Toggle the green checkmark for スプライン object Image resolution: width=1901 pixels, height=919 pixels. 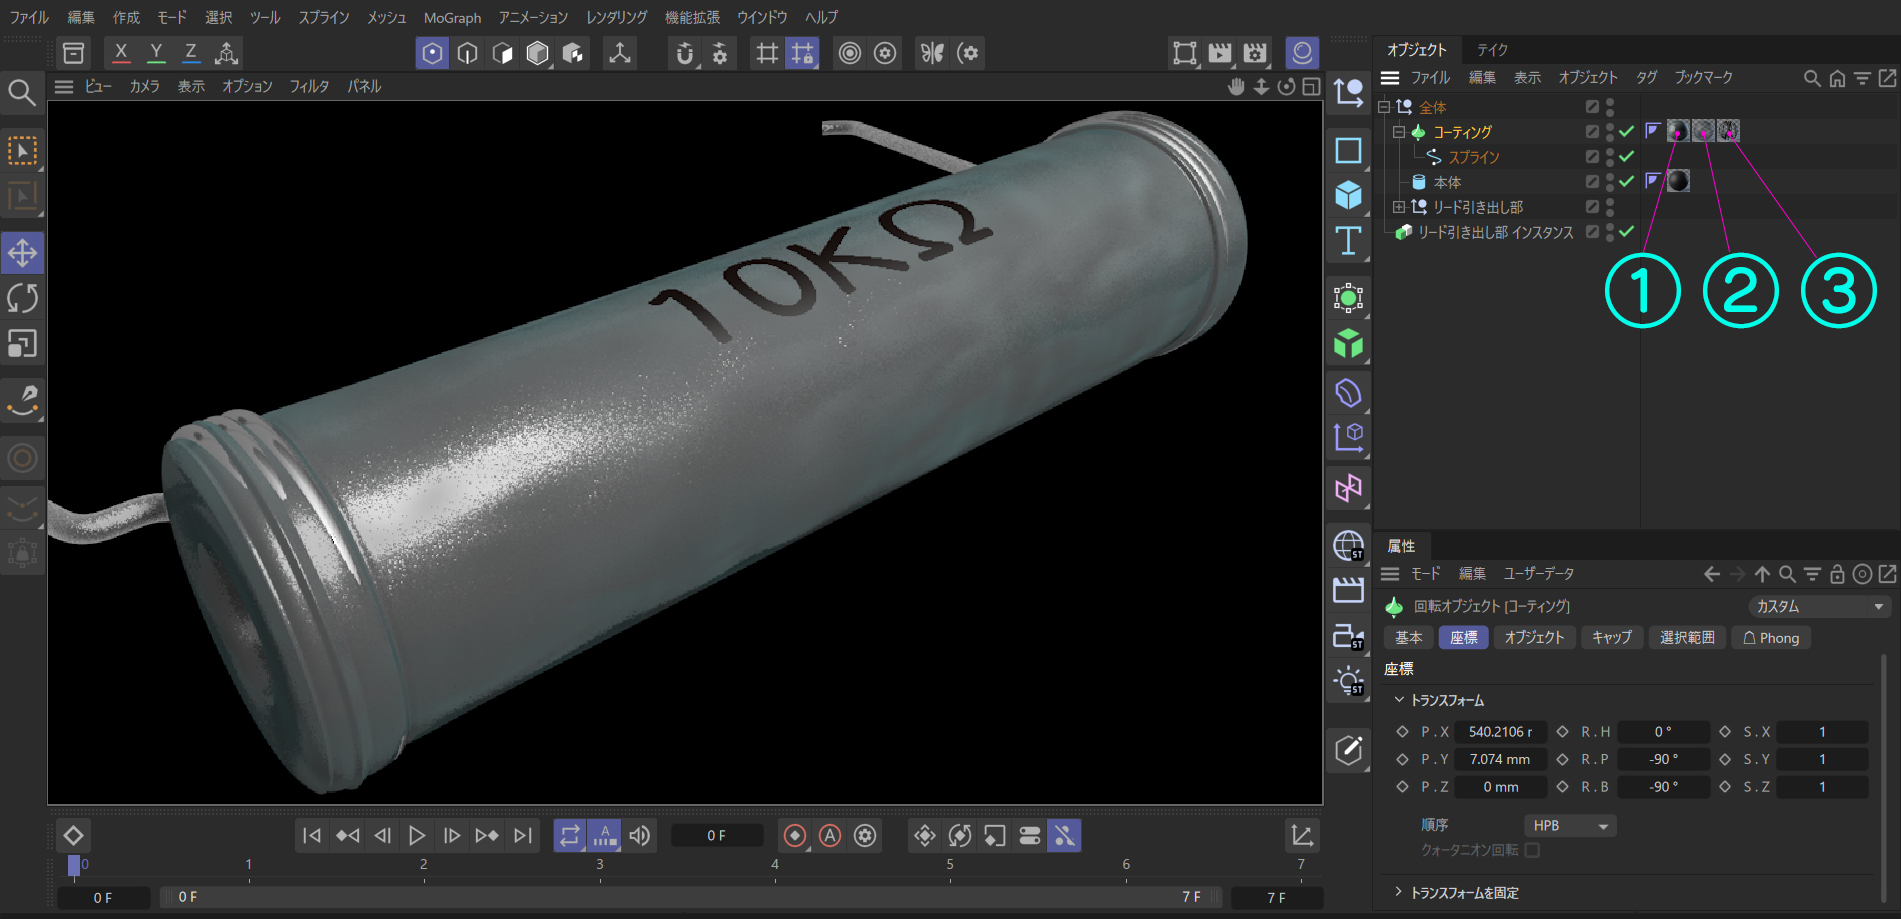tap(1627, 157)
